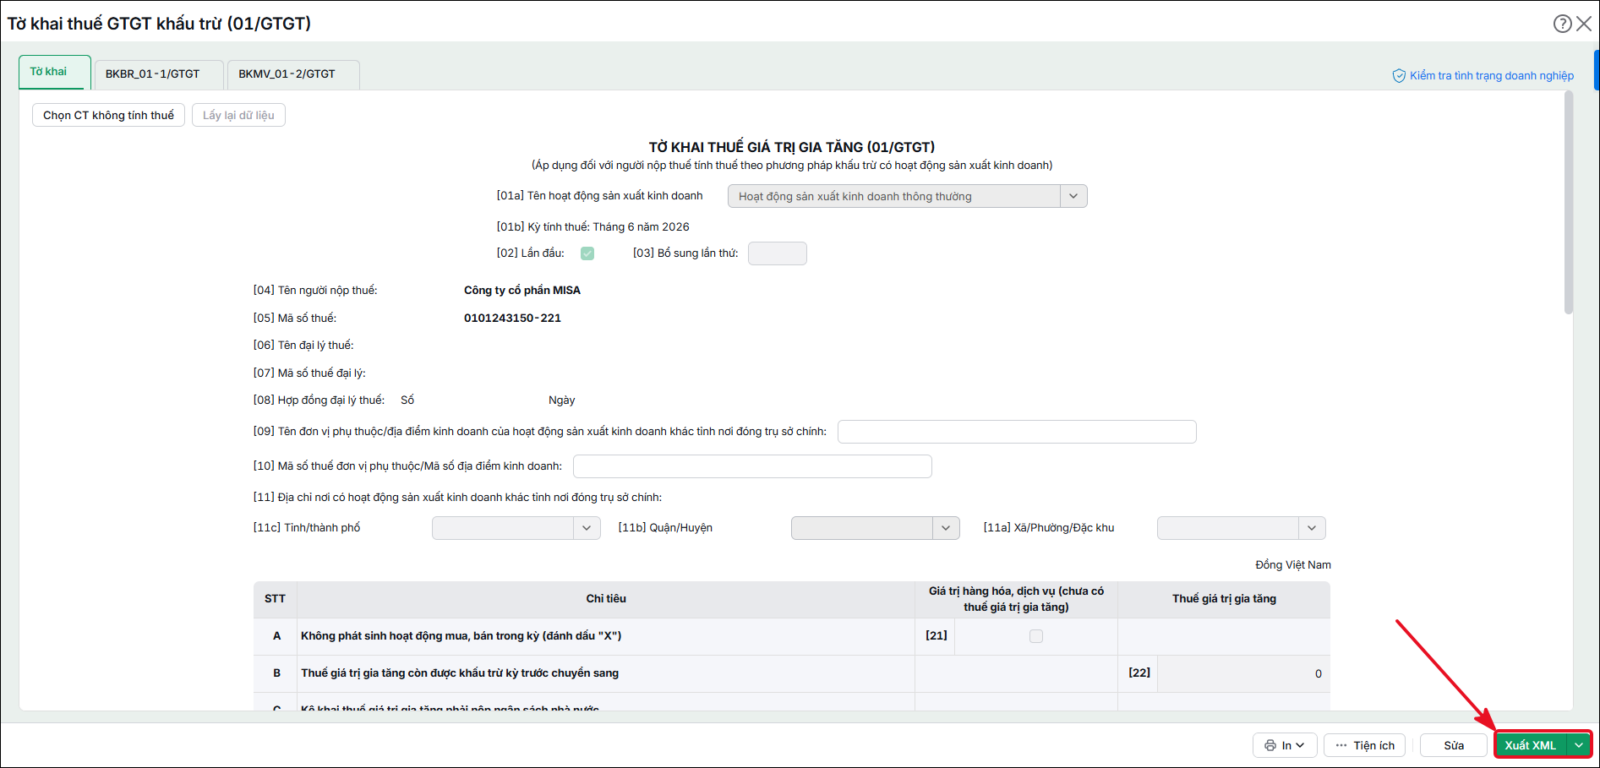The width and height of the screenshot is (1600, 768).
Task: Click Chọn CT không tính thuế button
Action: (x=108, y=115)
